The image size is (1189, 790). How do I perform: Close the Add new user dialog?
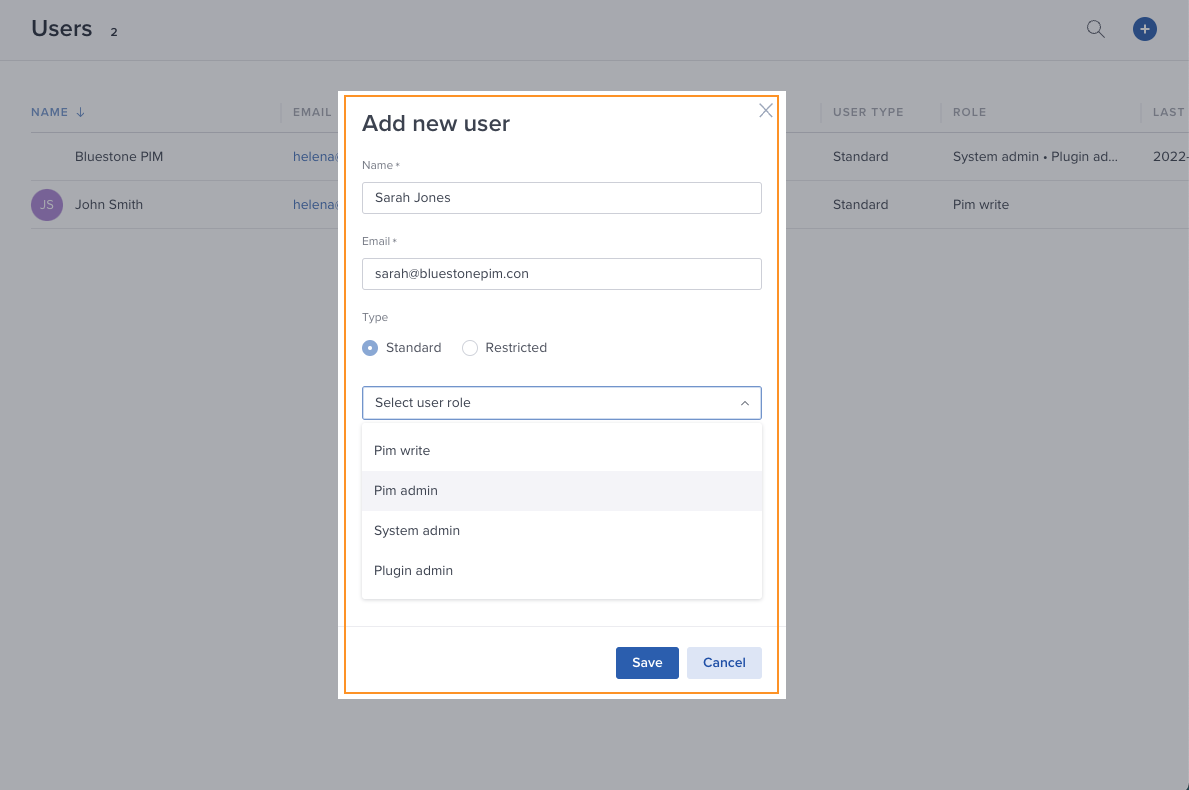click(x=765, y=111)
